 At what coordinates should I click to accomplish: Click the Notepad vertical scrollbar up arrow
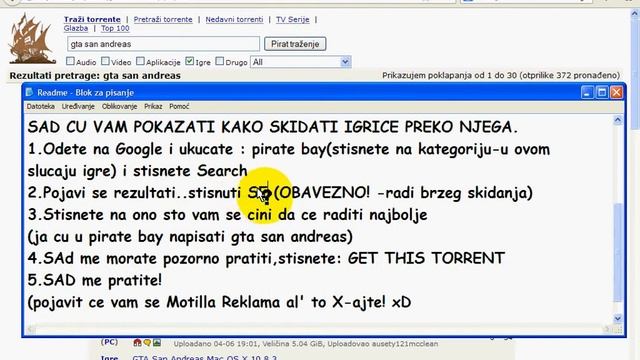(x=618, y=120)
